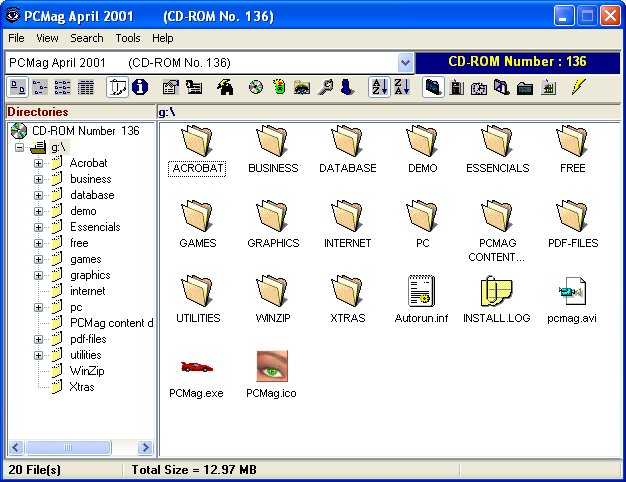The width and height of the screenshot is (626, 482).
Task: Expand the pdf-files tree folder
Action: 38,339
